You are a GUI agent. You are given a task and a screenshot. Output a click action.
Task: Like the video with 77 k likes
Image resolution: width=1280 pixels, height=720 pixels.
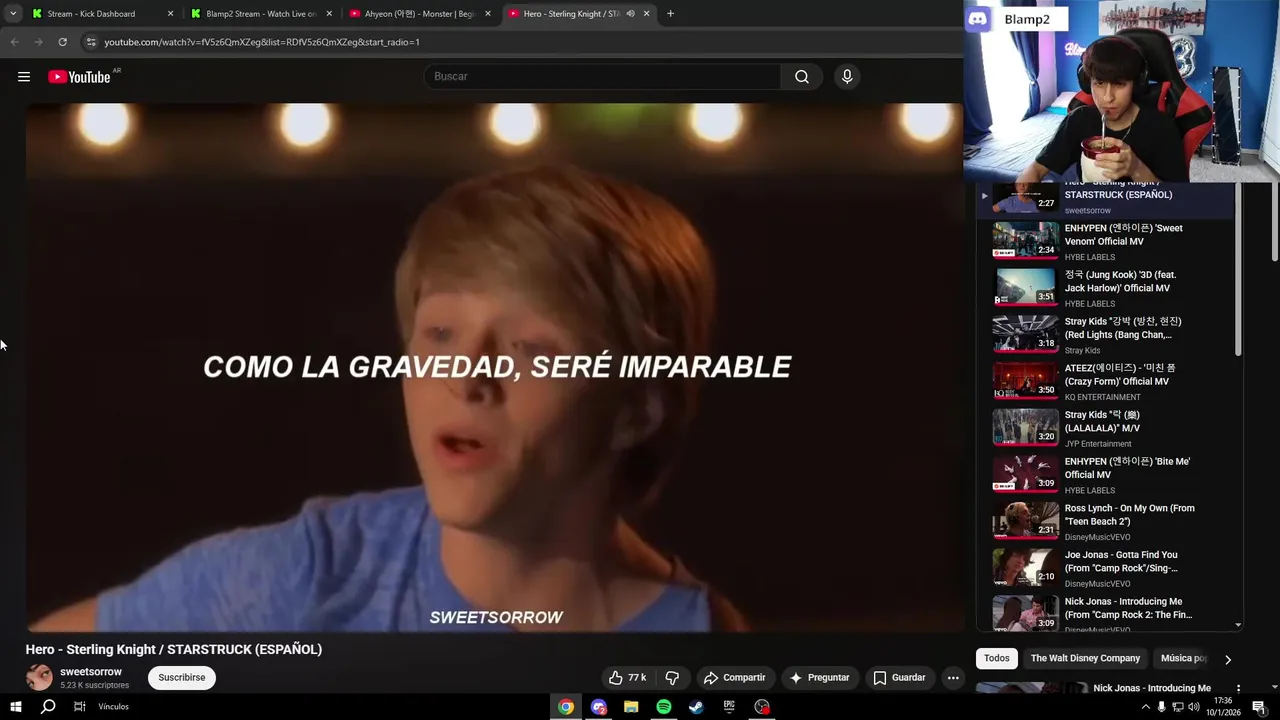click(627, 678)
